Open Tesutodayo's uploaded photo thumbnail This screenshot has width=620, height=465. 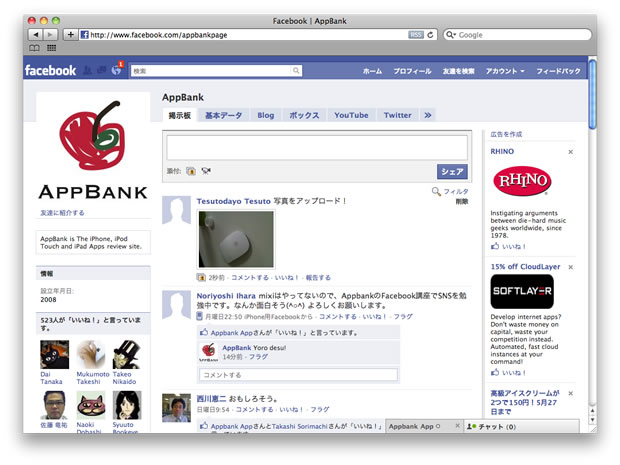point(236,239)
